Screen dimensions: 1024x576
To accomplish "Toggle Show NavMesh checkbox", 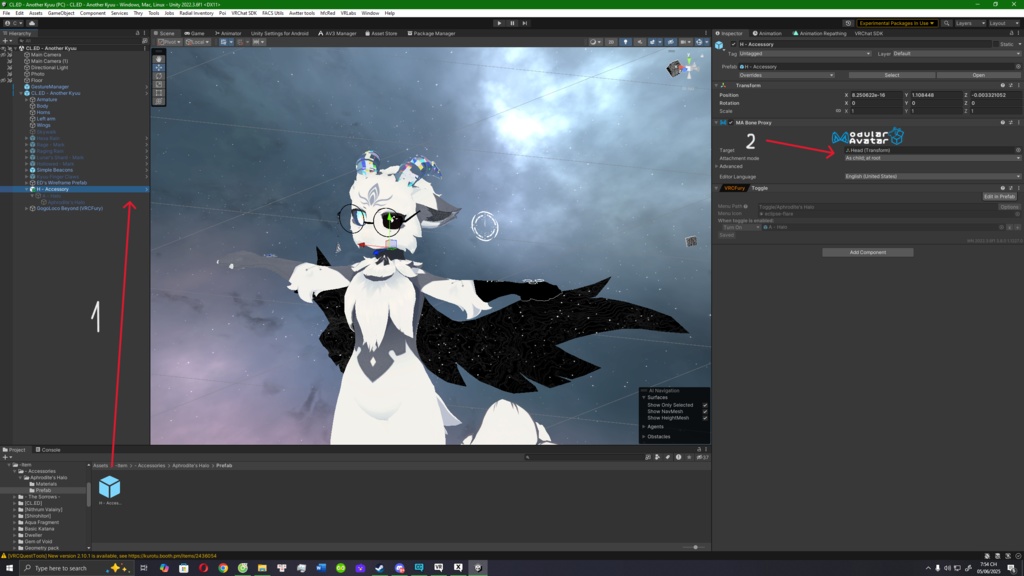I will point(705,411).
